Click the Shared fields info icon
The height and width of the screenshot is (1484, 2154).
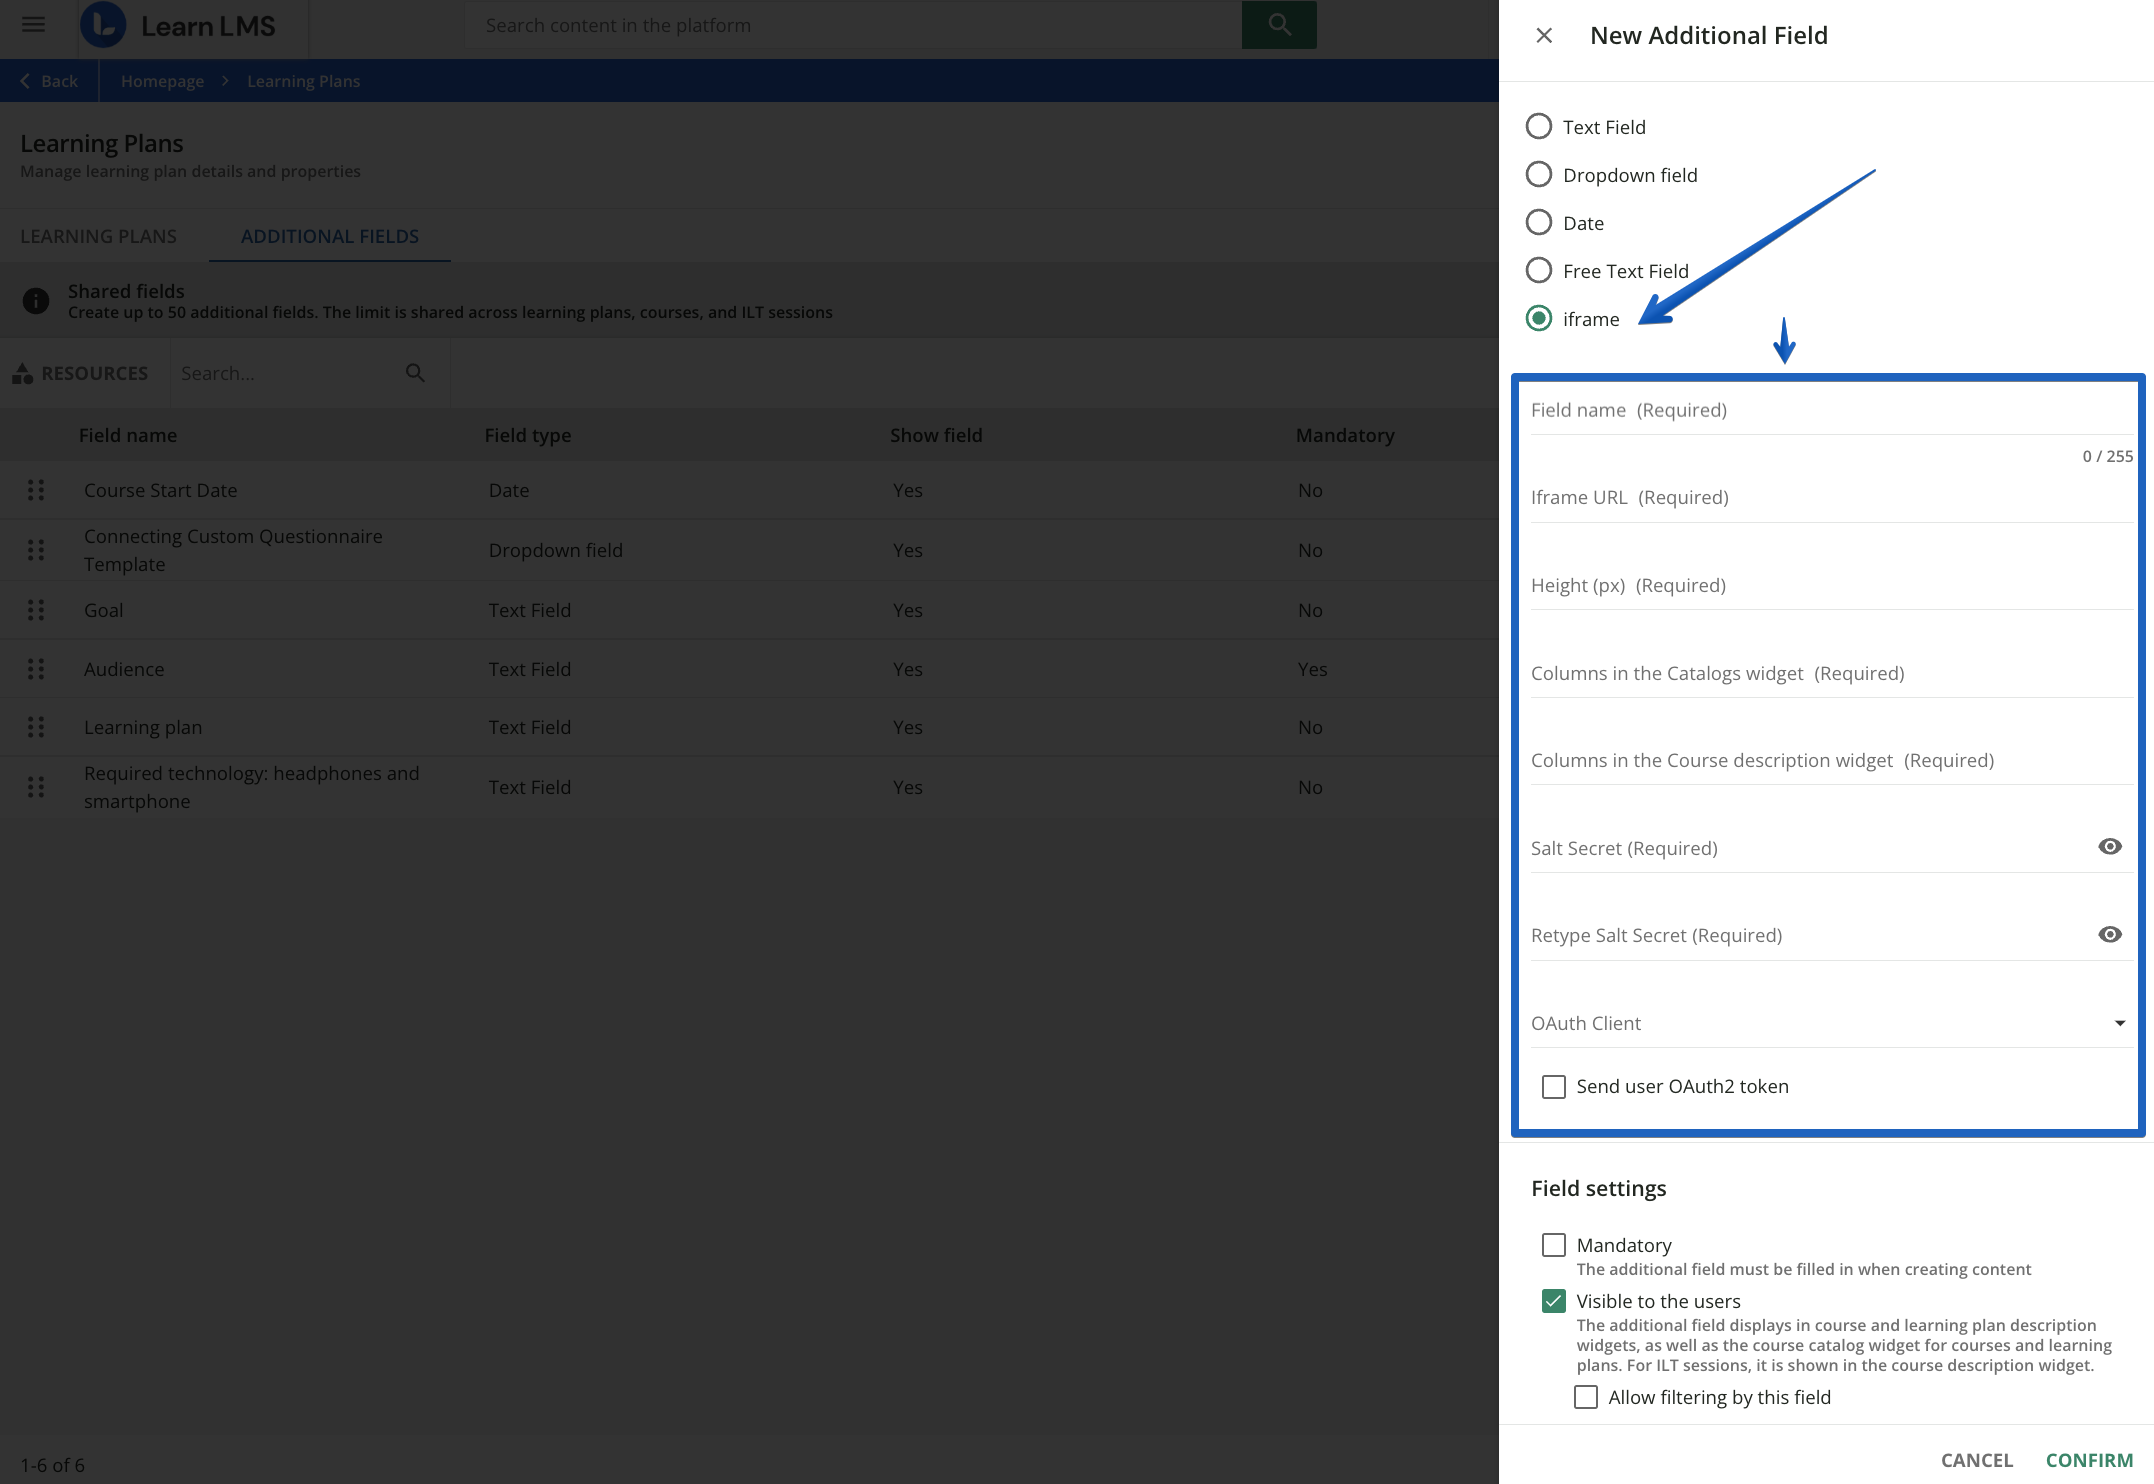point(36,301)
